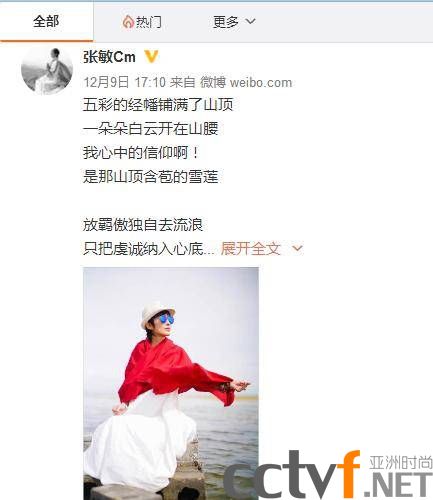Click the gold V verification badge

click(151, 57)
